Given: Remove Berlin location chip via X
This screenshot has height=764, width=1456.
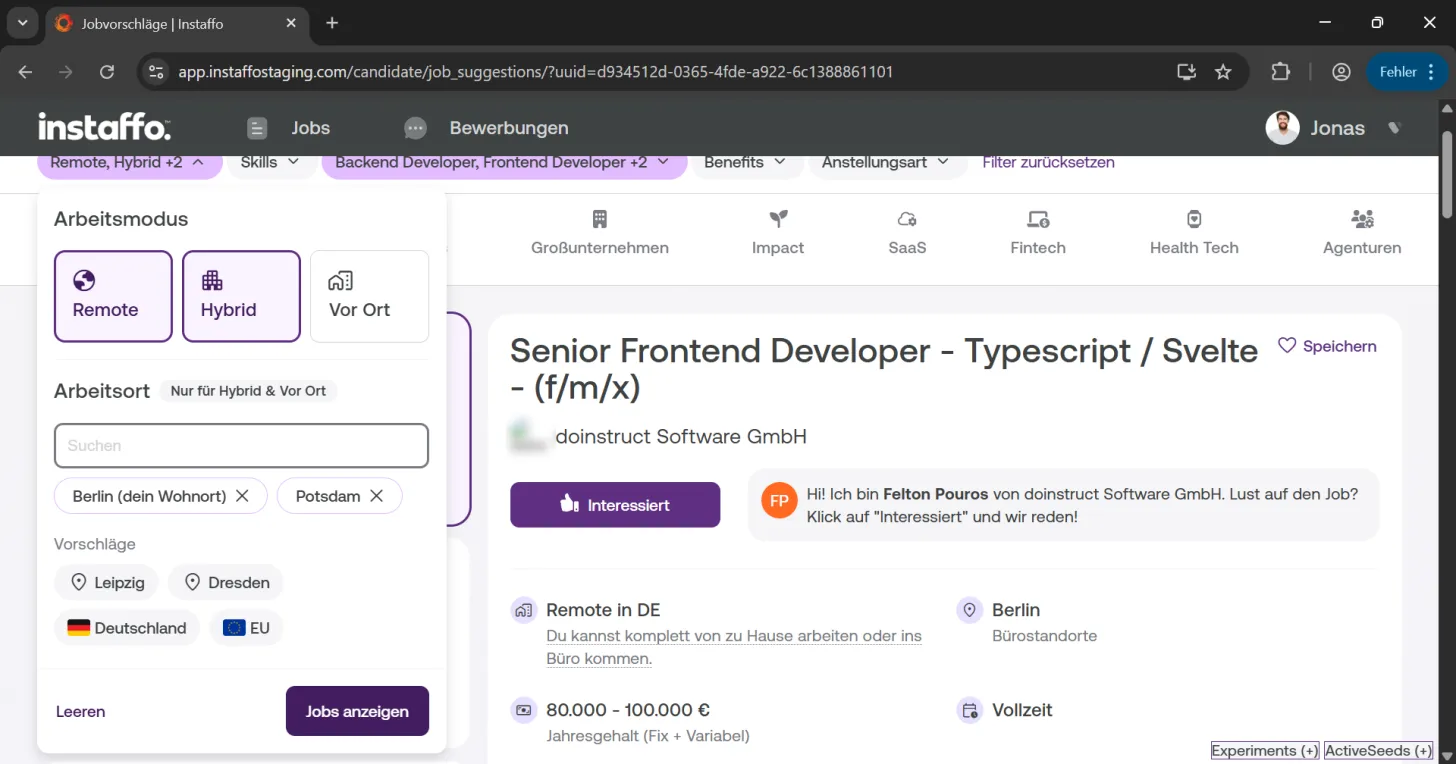Looking at the screenshot, I should click(x=242, y=496).
